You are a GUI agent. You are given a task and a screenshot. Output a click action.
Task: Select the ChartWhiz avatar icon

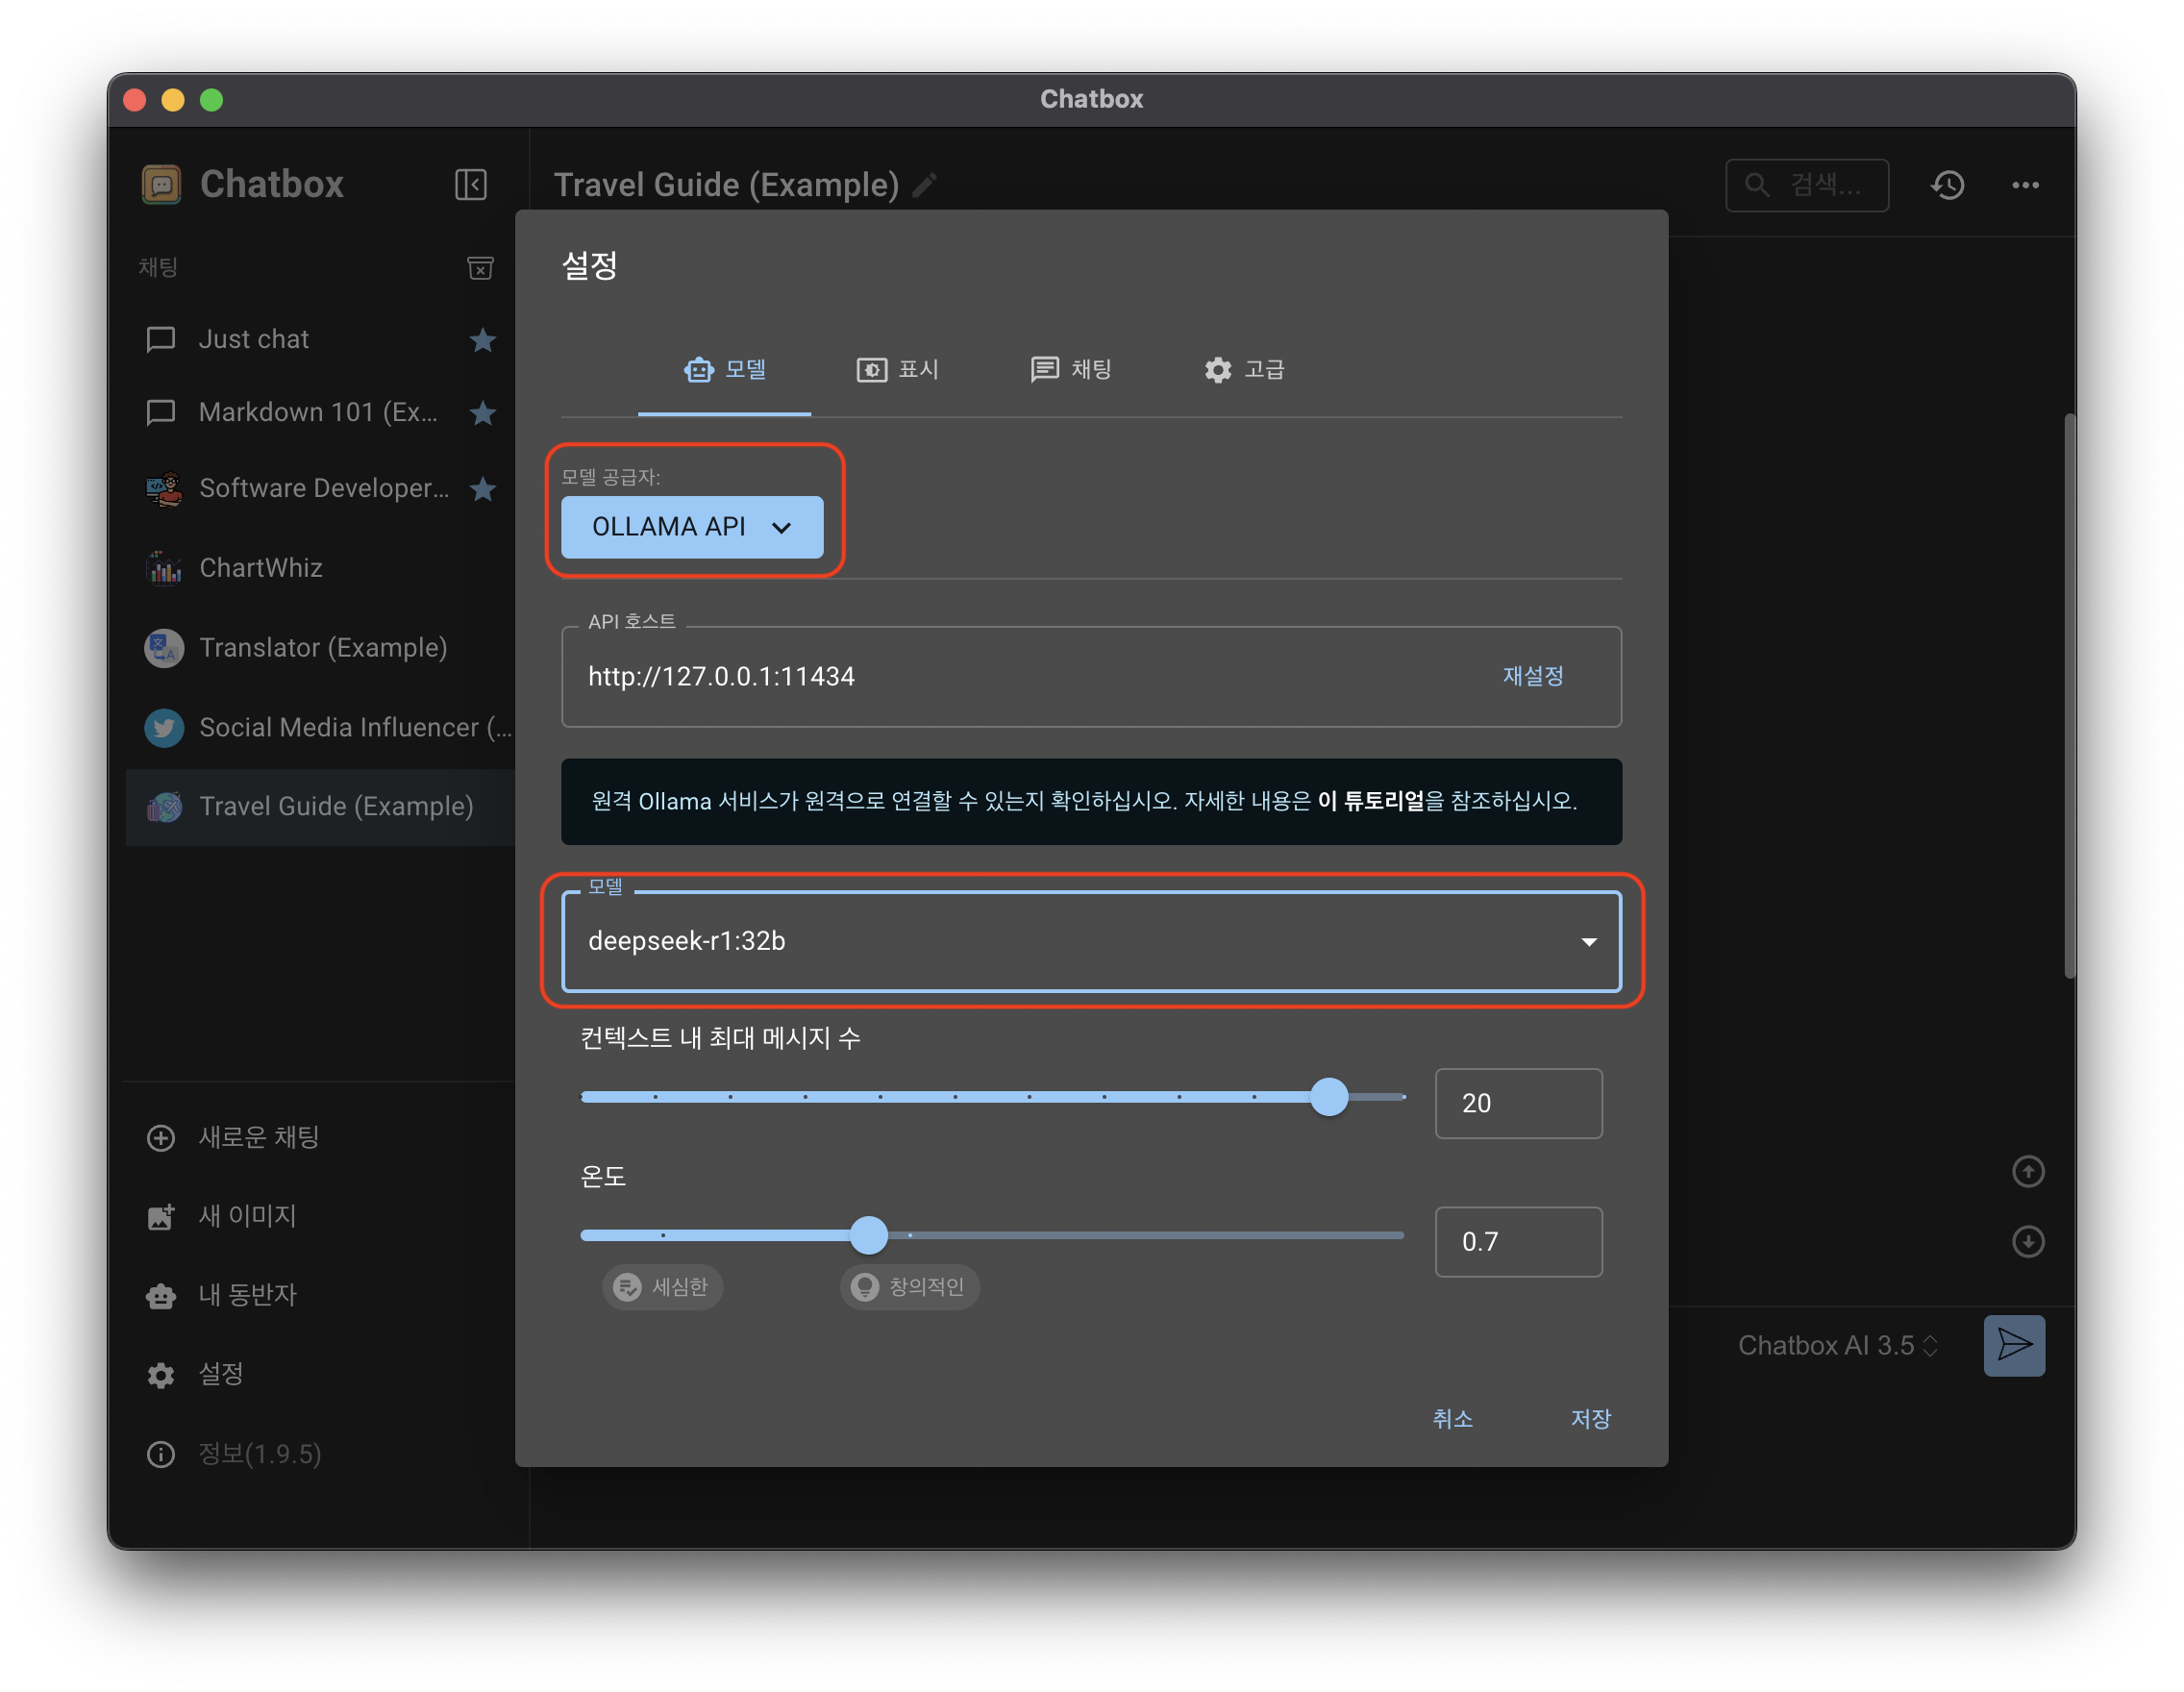point(164,568)
